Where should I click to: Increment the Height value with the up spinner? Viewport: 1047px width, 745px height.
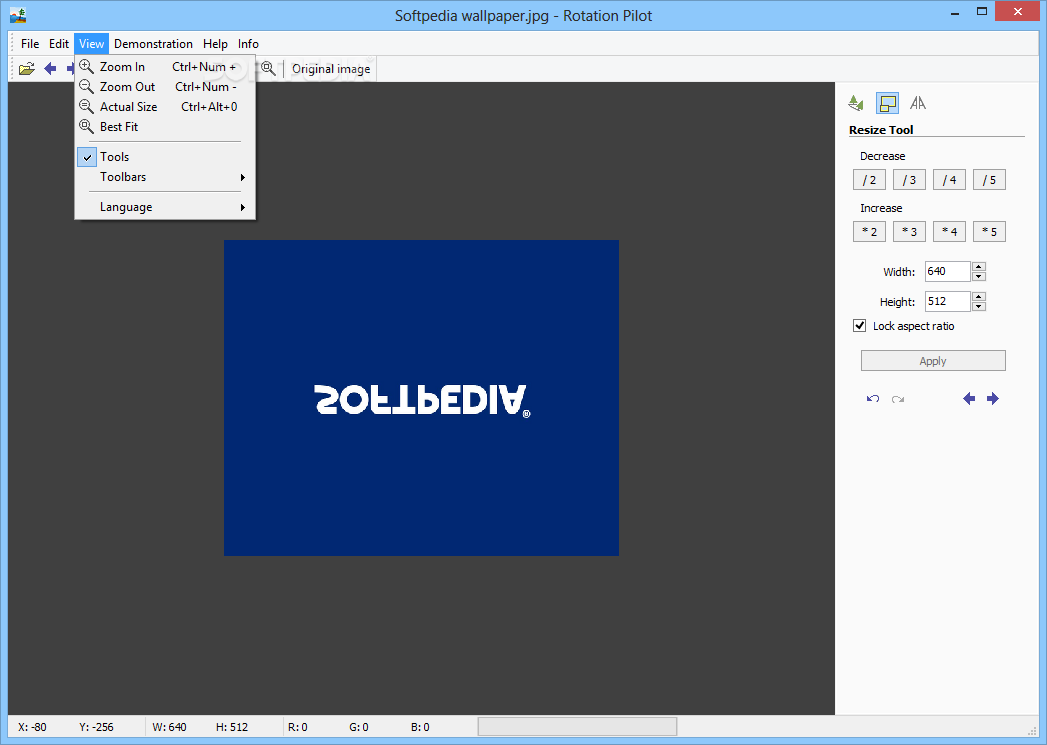[979, 296]
